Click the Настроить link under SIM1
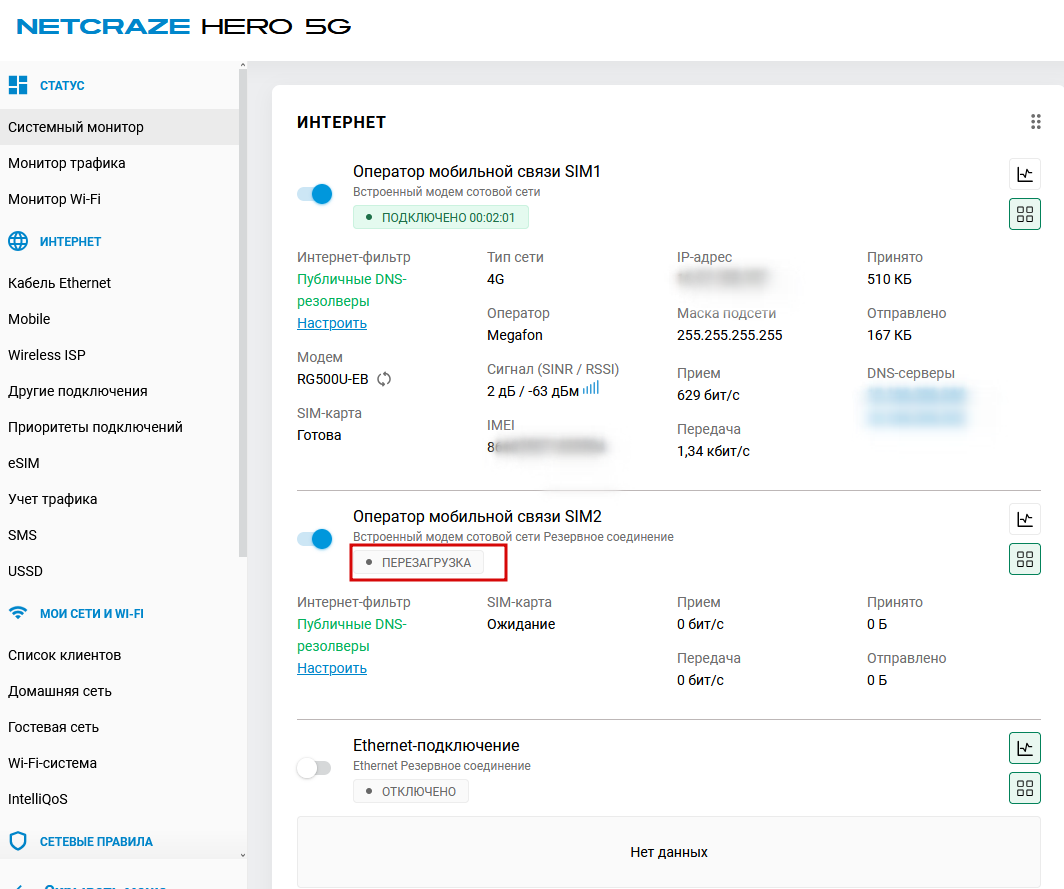This screenshot has height=889, width=1064. (x=332, y=323)
